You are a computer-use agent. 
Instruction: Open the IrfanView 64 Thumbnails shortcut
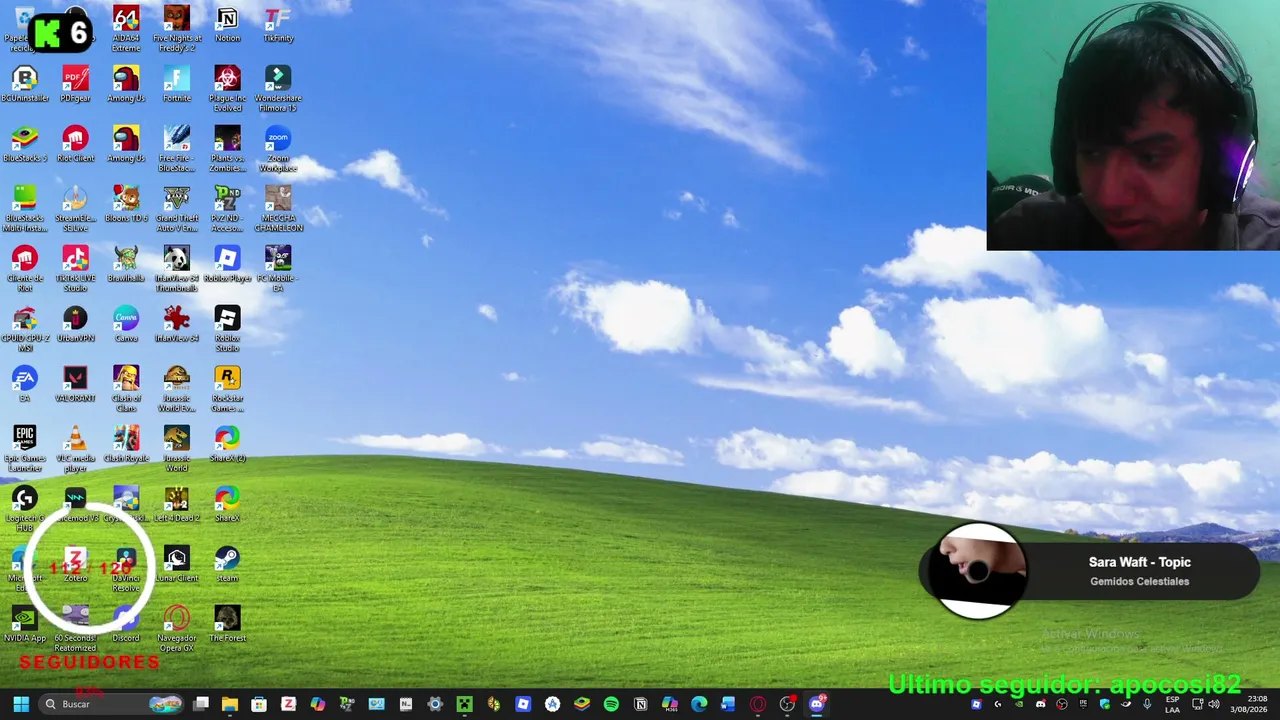[x=177, y=269]
